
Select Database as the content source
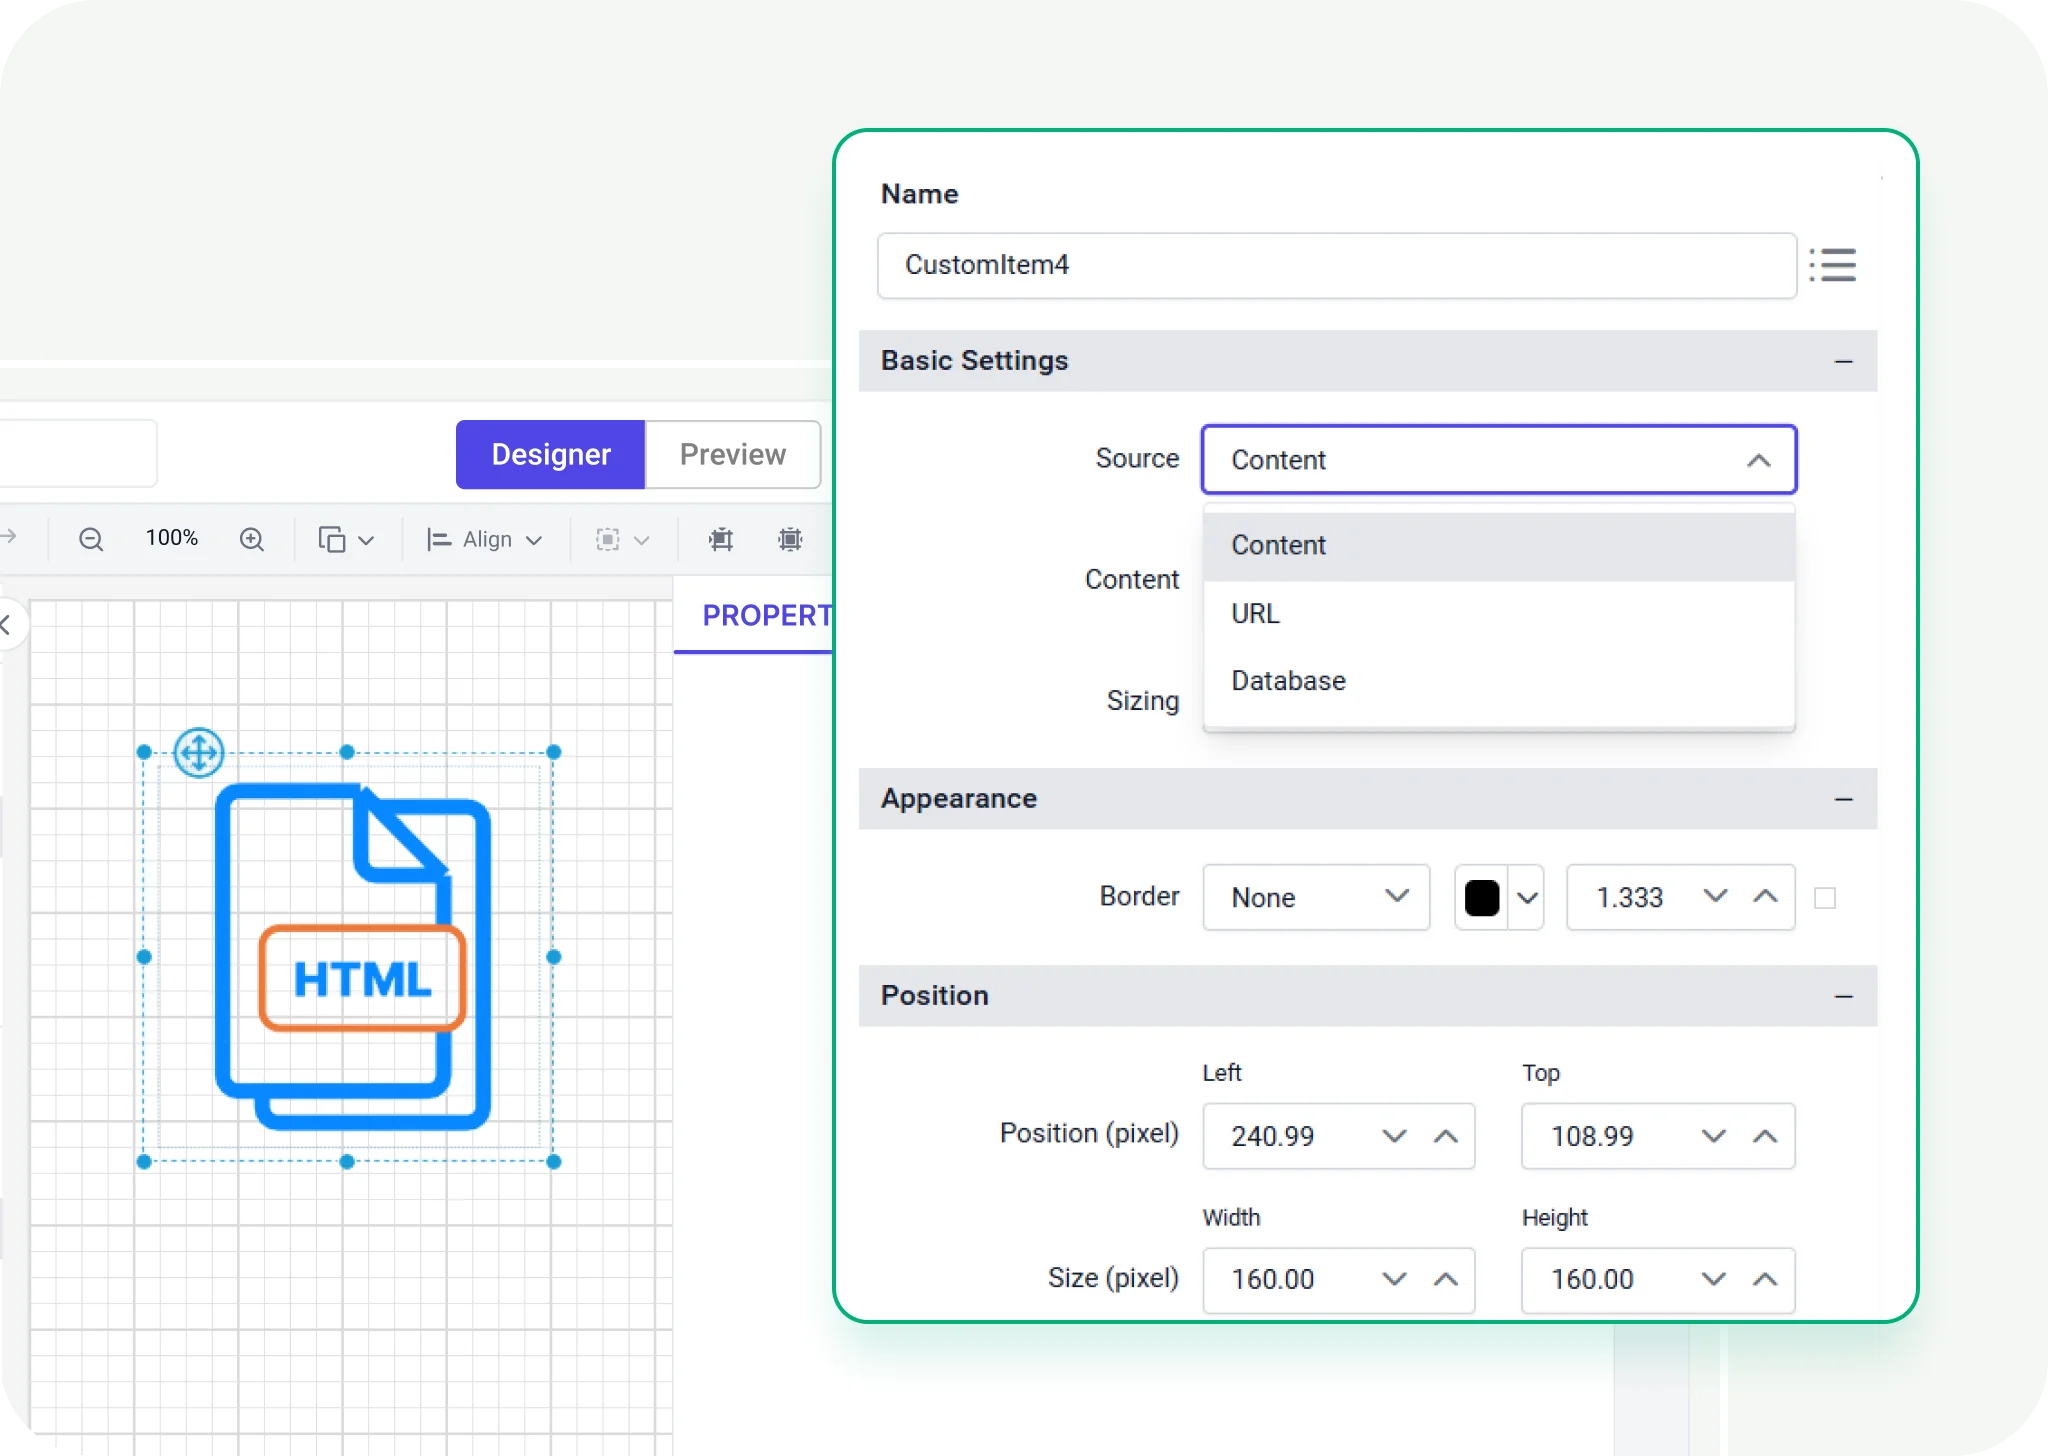(1287, 681)
